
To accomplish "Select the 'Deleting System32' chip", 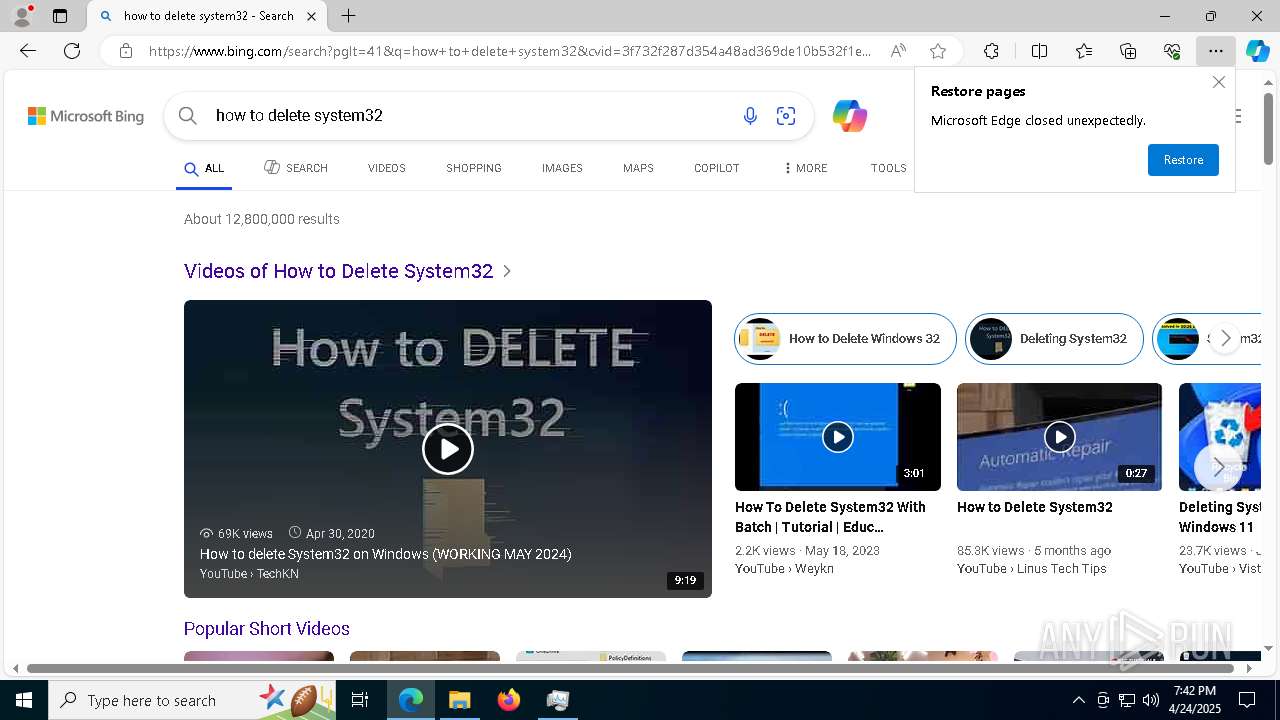I will pos(1054,339).
